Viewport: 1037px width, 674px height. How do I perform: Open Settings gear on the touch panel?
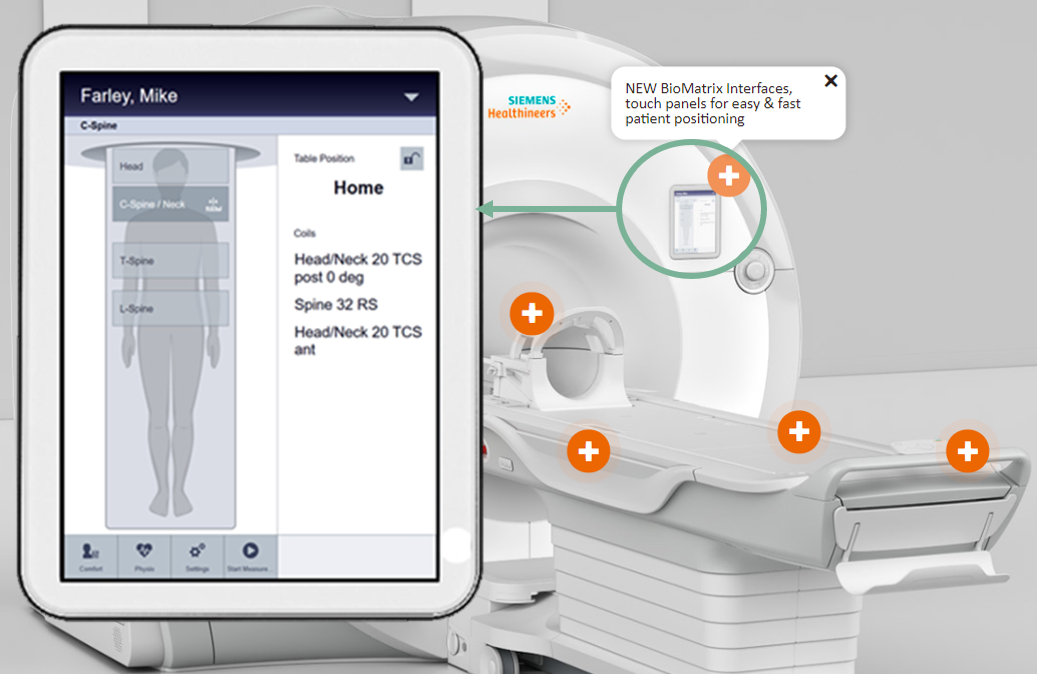click(x=197, y=557)
